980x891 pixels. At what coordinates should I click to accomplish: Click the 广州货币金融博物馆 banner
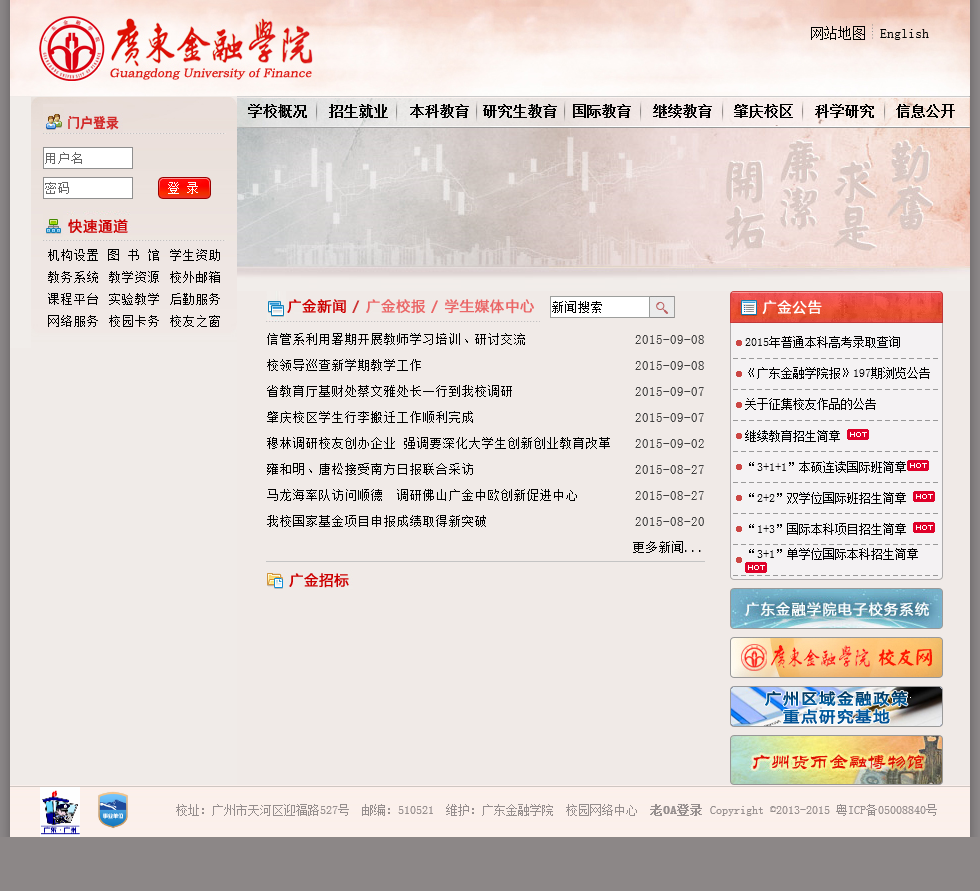point(836,760)
